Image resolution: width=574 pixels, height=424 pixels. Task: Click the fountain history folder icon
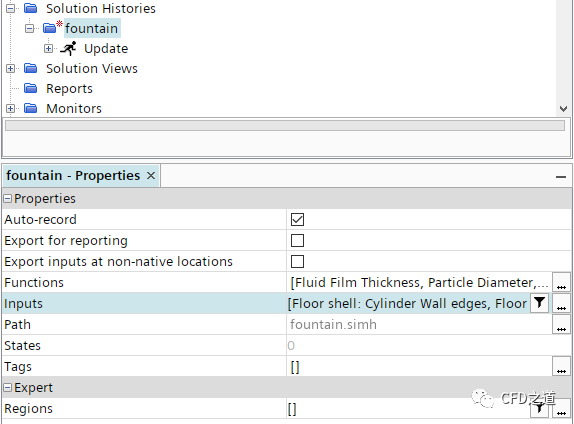tap(49, 28)
